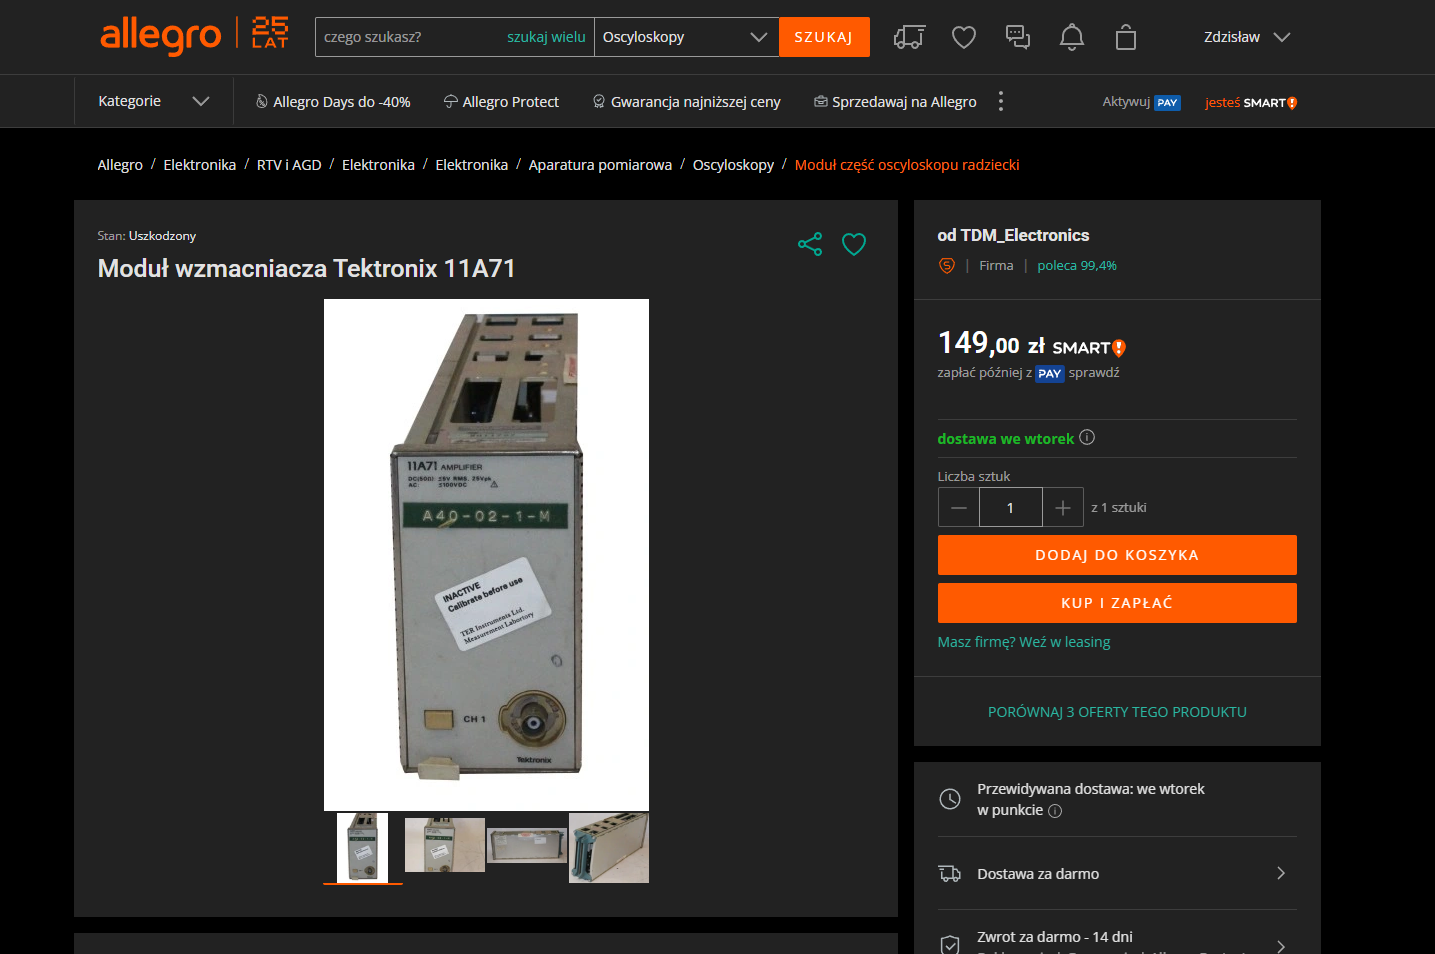Open 'Allegro Protect' menu item
1435x954 pixels.
click(x=501, y=101)
